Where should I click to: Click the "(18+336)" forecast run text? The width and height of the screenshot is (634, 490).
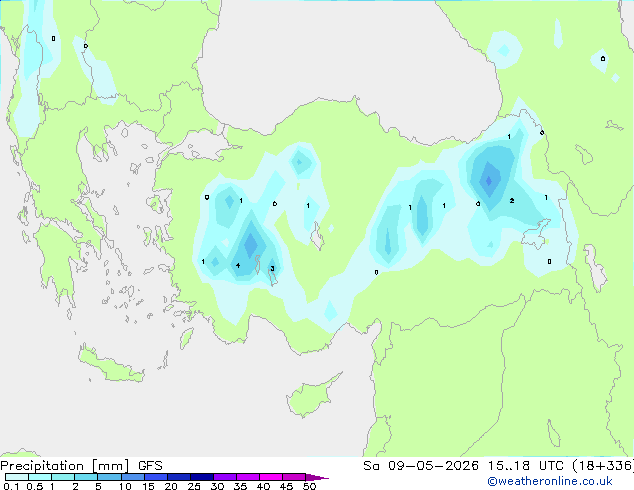(603, 466)
